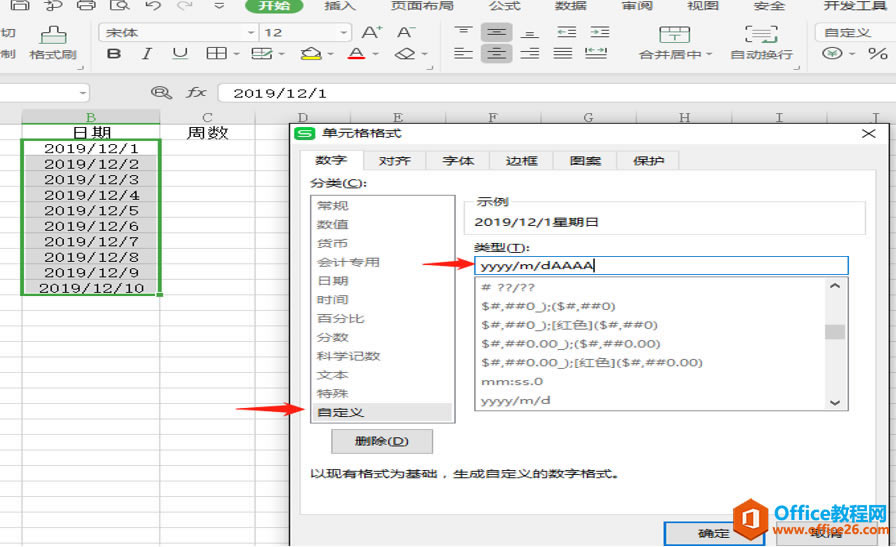Click the 类型 format code input field
This screenshot has width=896, height=547.
click(661, 265)
